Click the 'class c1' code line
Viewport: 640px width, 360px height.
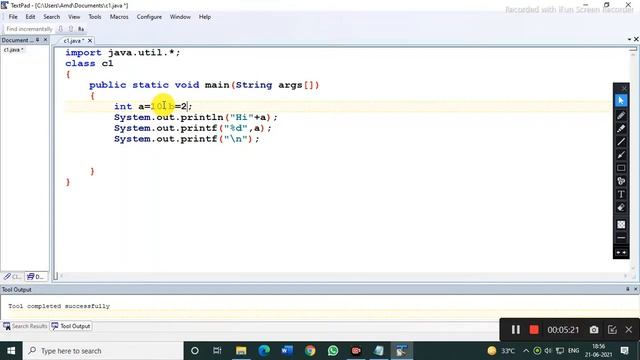pyautogui.click(x=89, y=64)
